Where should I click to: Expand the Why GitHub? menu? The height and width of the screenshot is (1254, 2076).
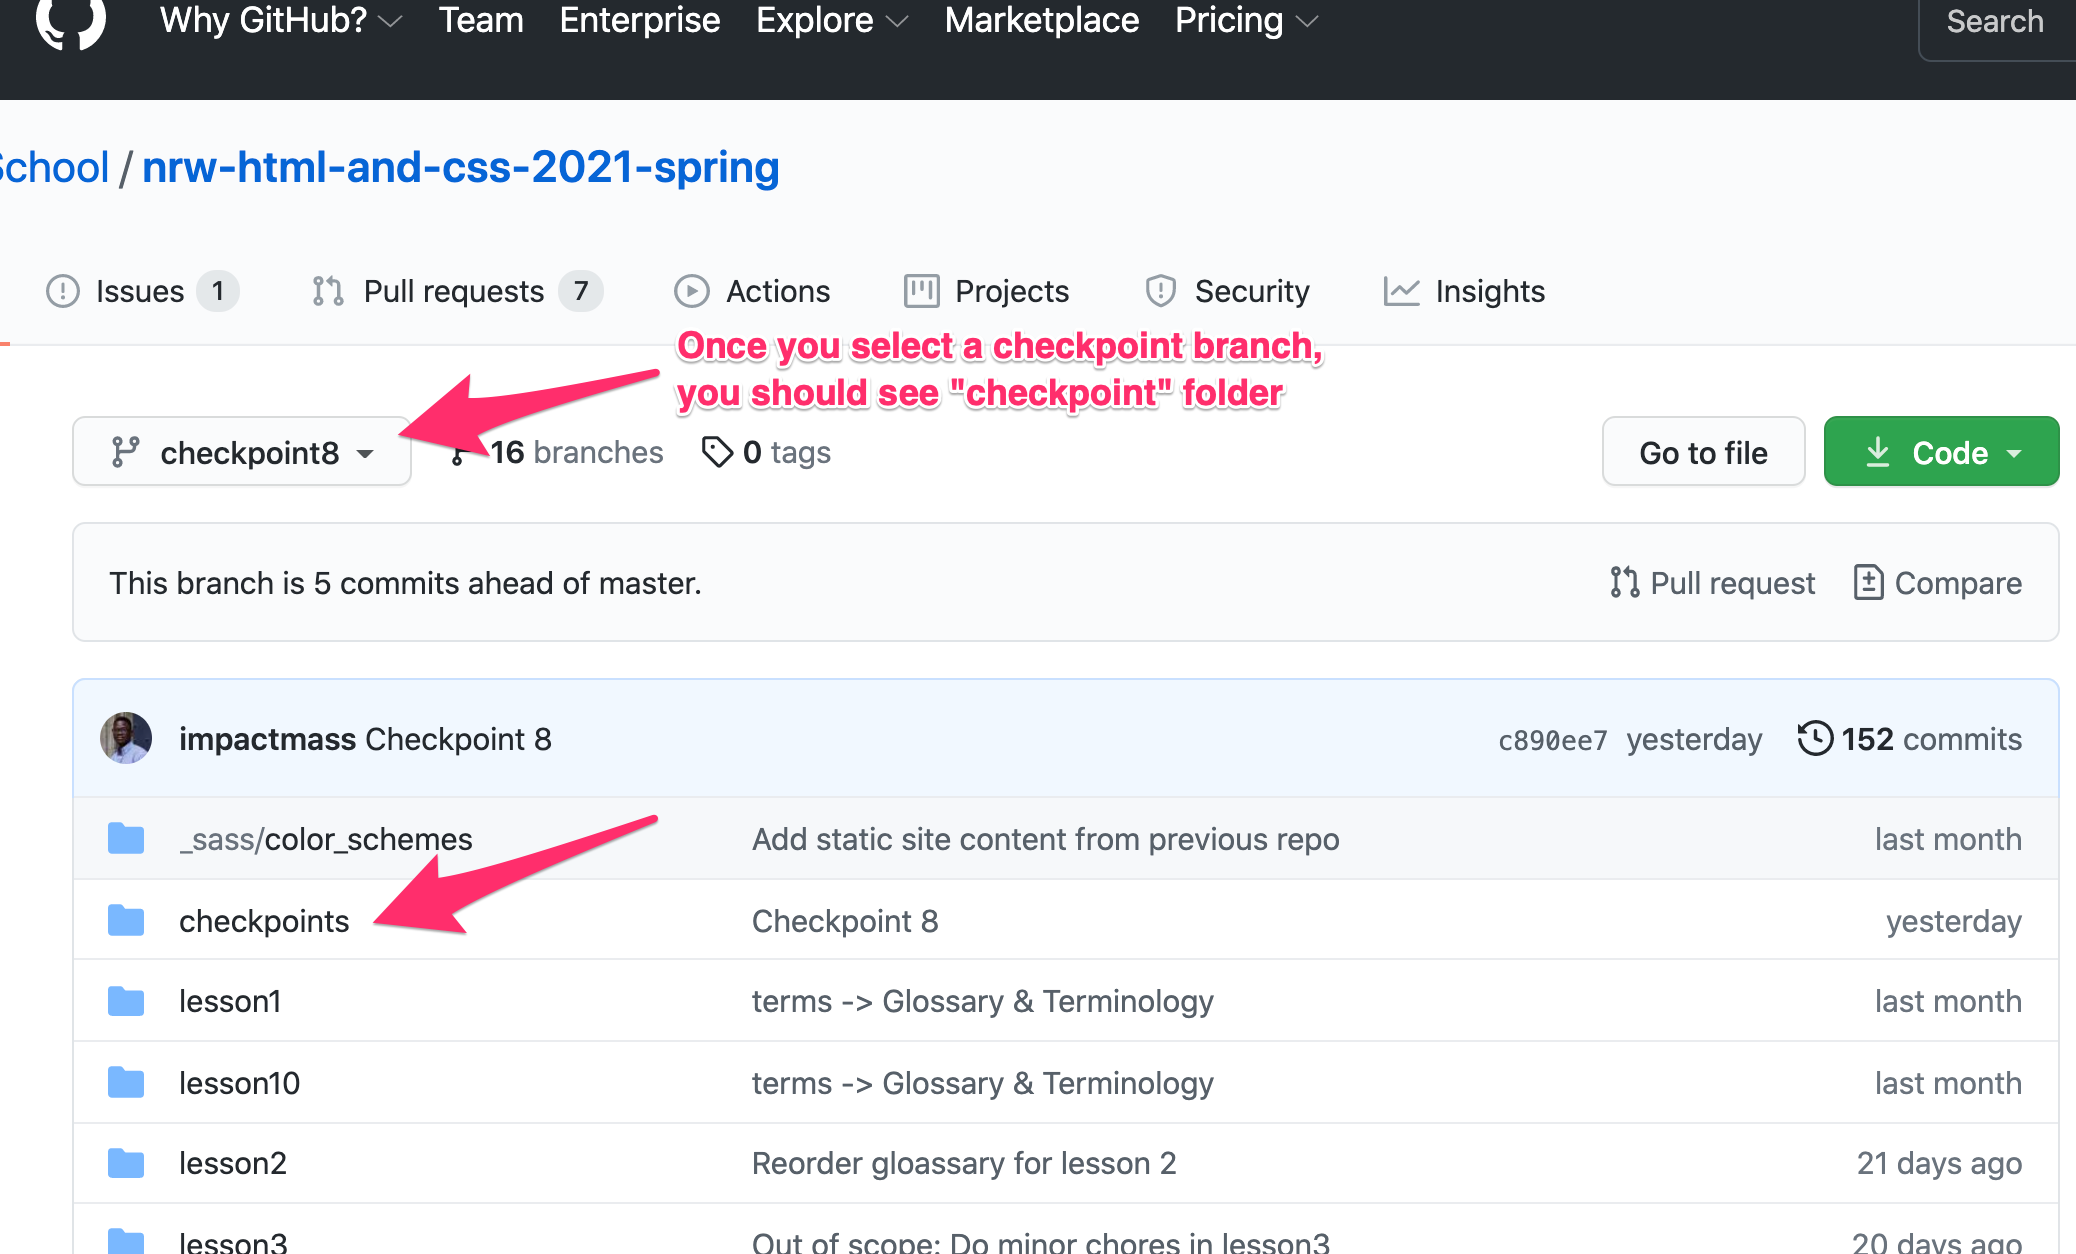coord(280,21)
